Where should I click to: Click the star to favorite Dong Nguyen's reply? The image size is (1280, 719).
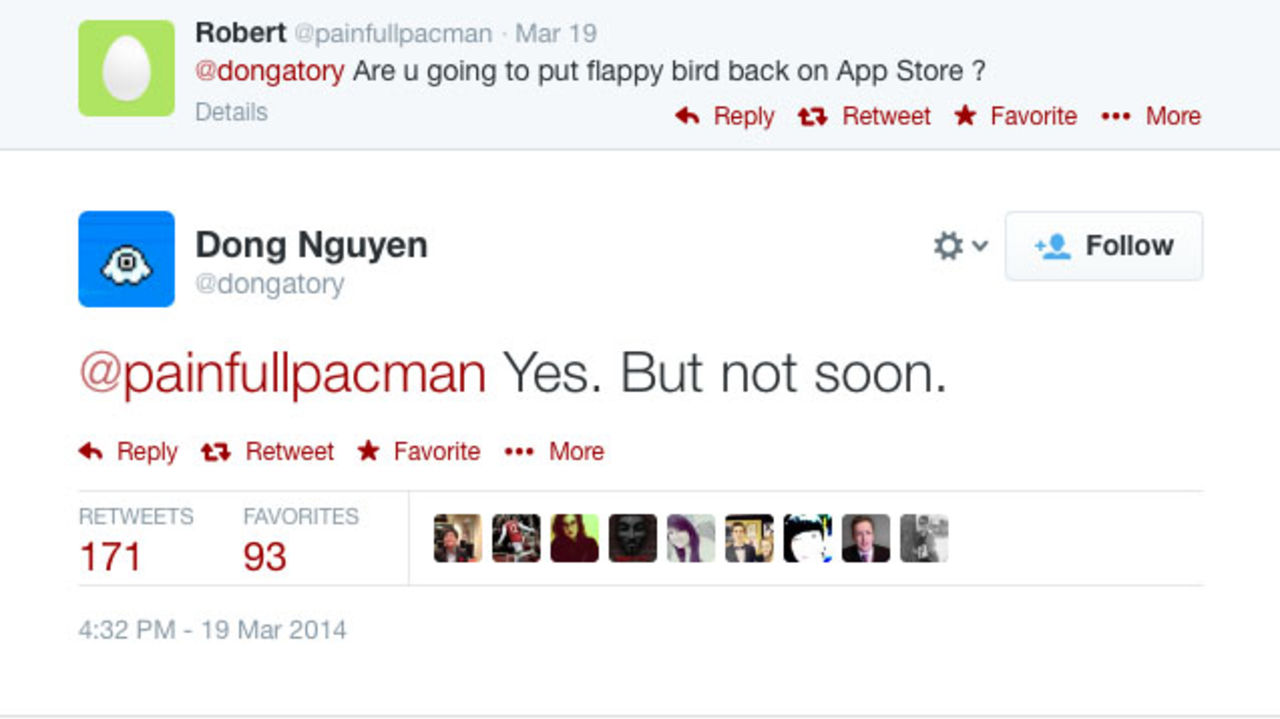370,451
